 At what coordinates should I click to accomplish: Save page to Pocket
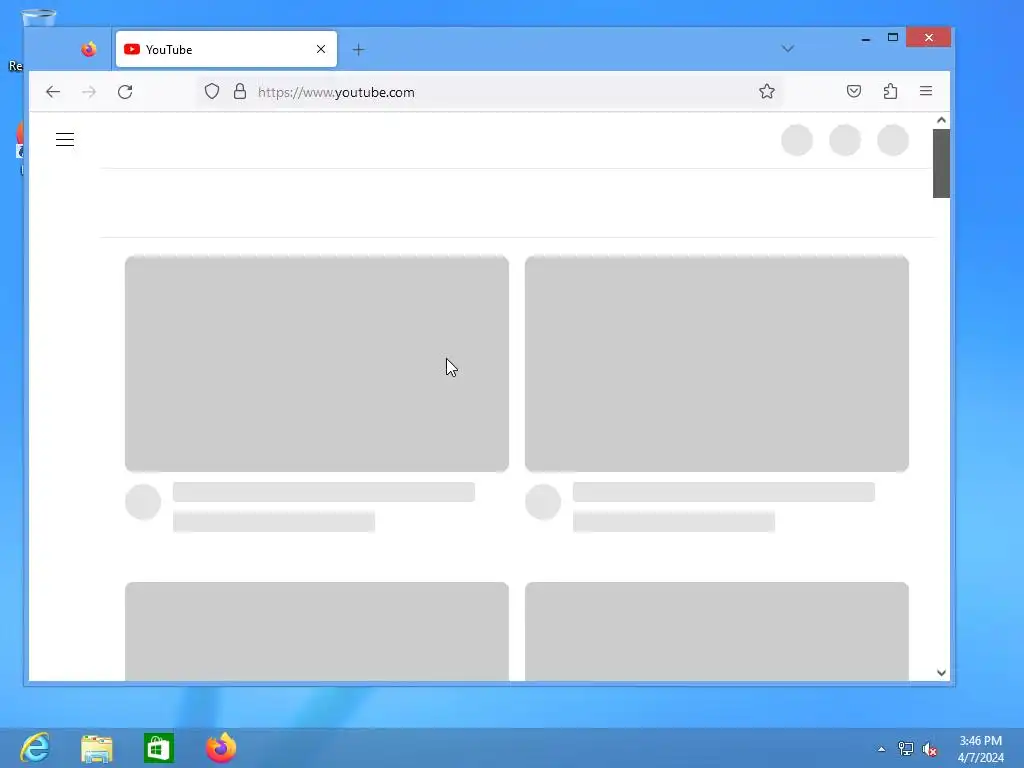pyautogui.click(x=854, y=91)
